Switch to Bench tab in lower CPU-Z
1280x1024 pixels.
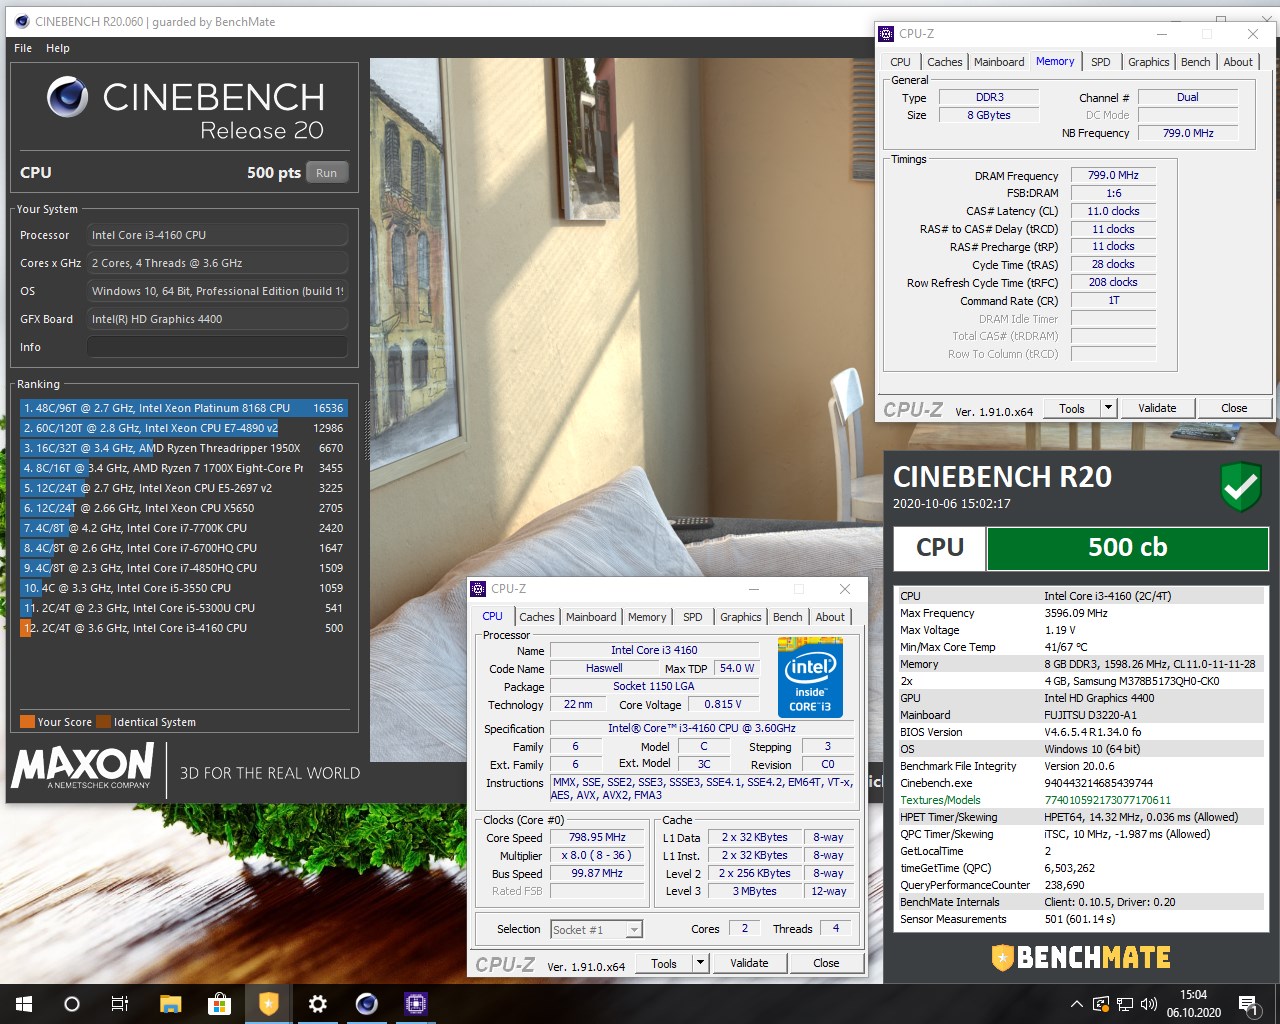788,617
